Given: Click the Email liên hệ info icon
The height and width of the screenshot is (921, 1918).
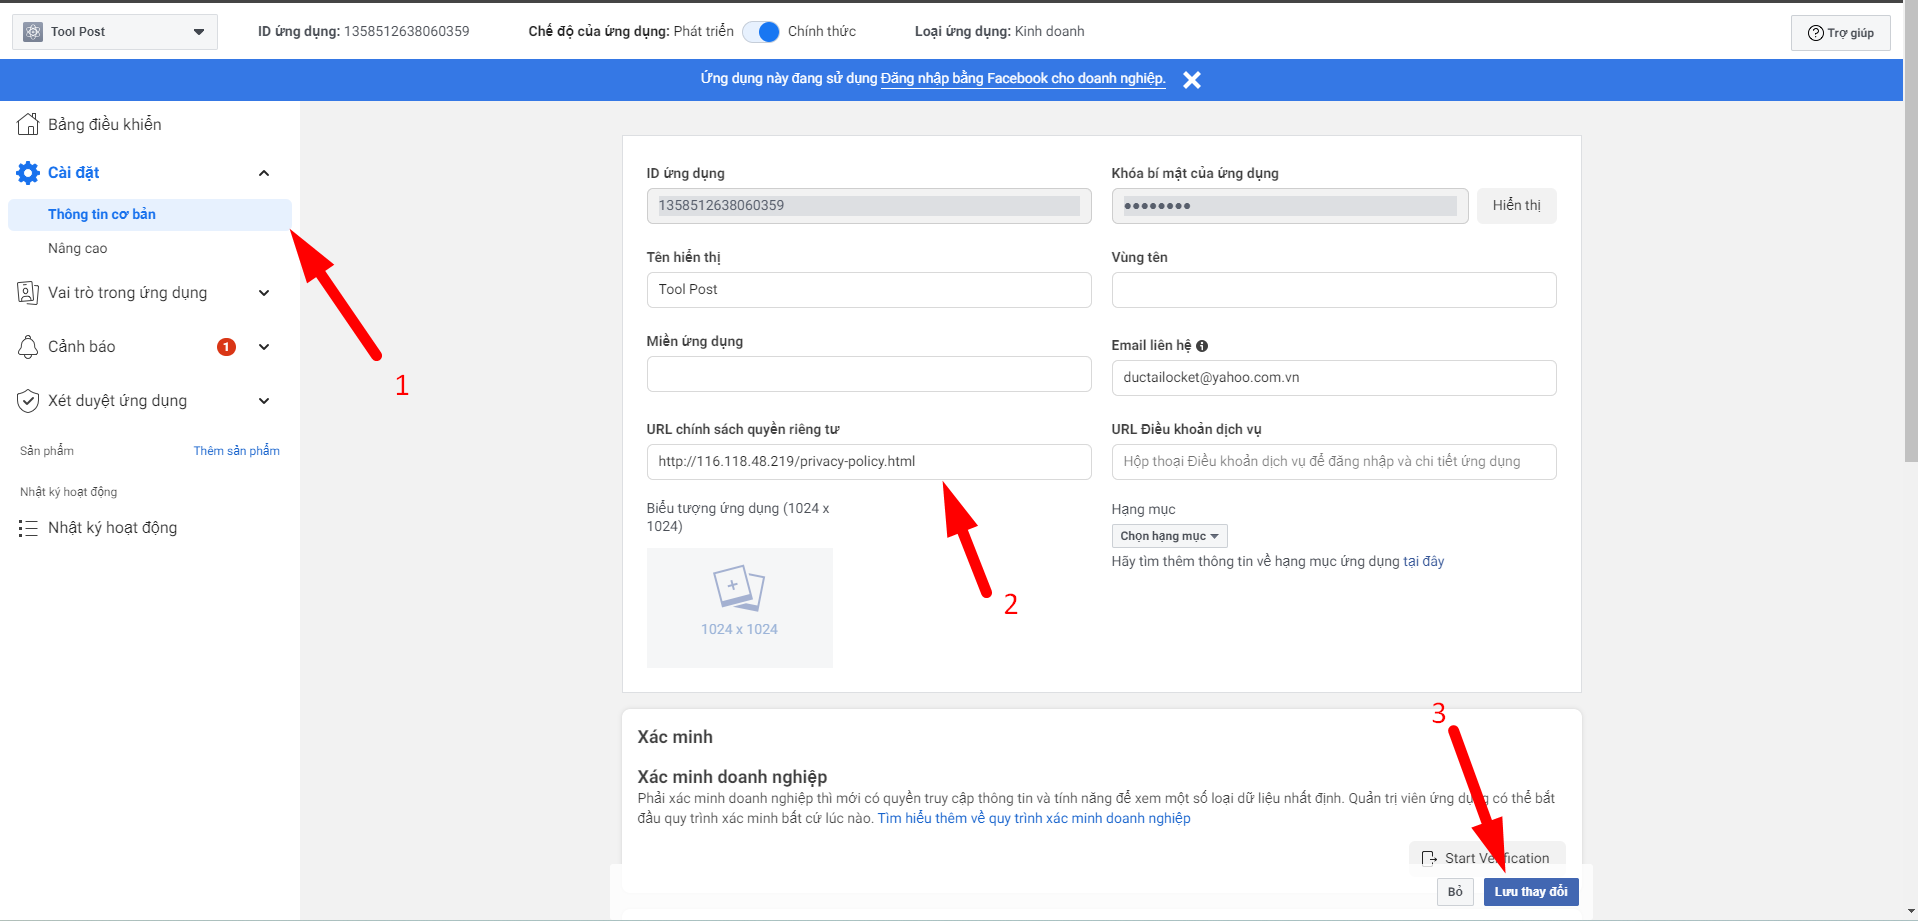Looking at the screenshot, I should [1202, 346].
